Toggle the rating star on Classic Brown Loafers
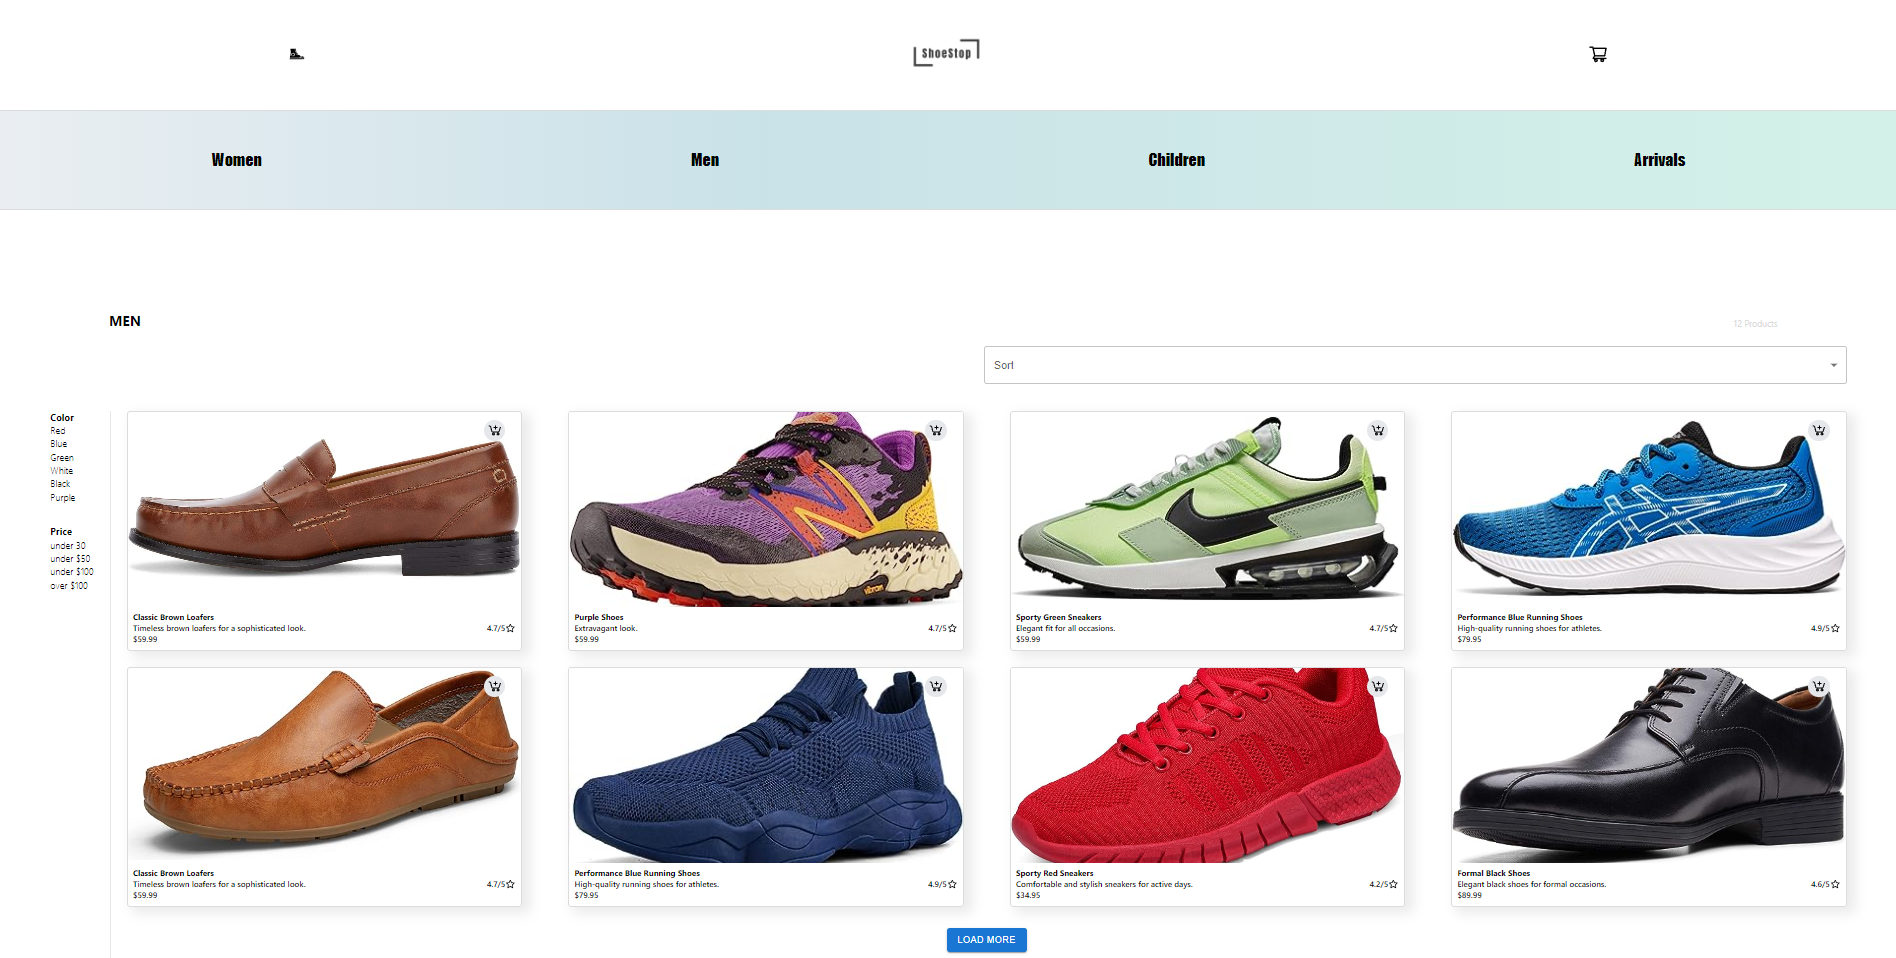The width and height of the screenshot is (1896, 958). 510,628
